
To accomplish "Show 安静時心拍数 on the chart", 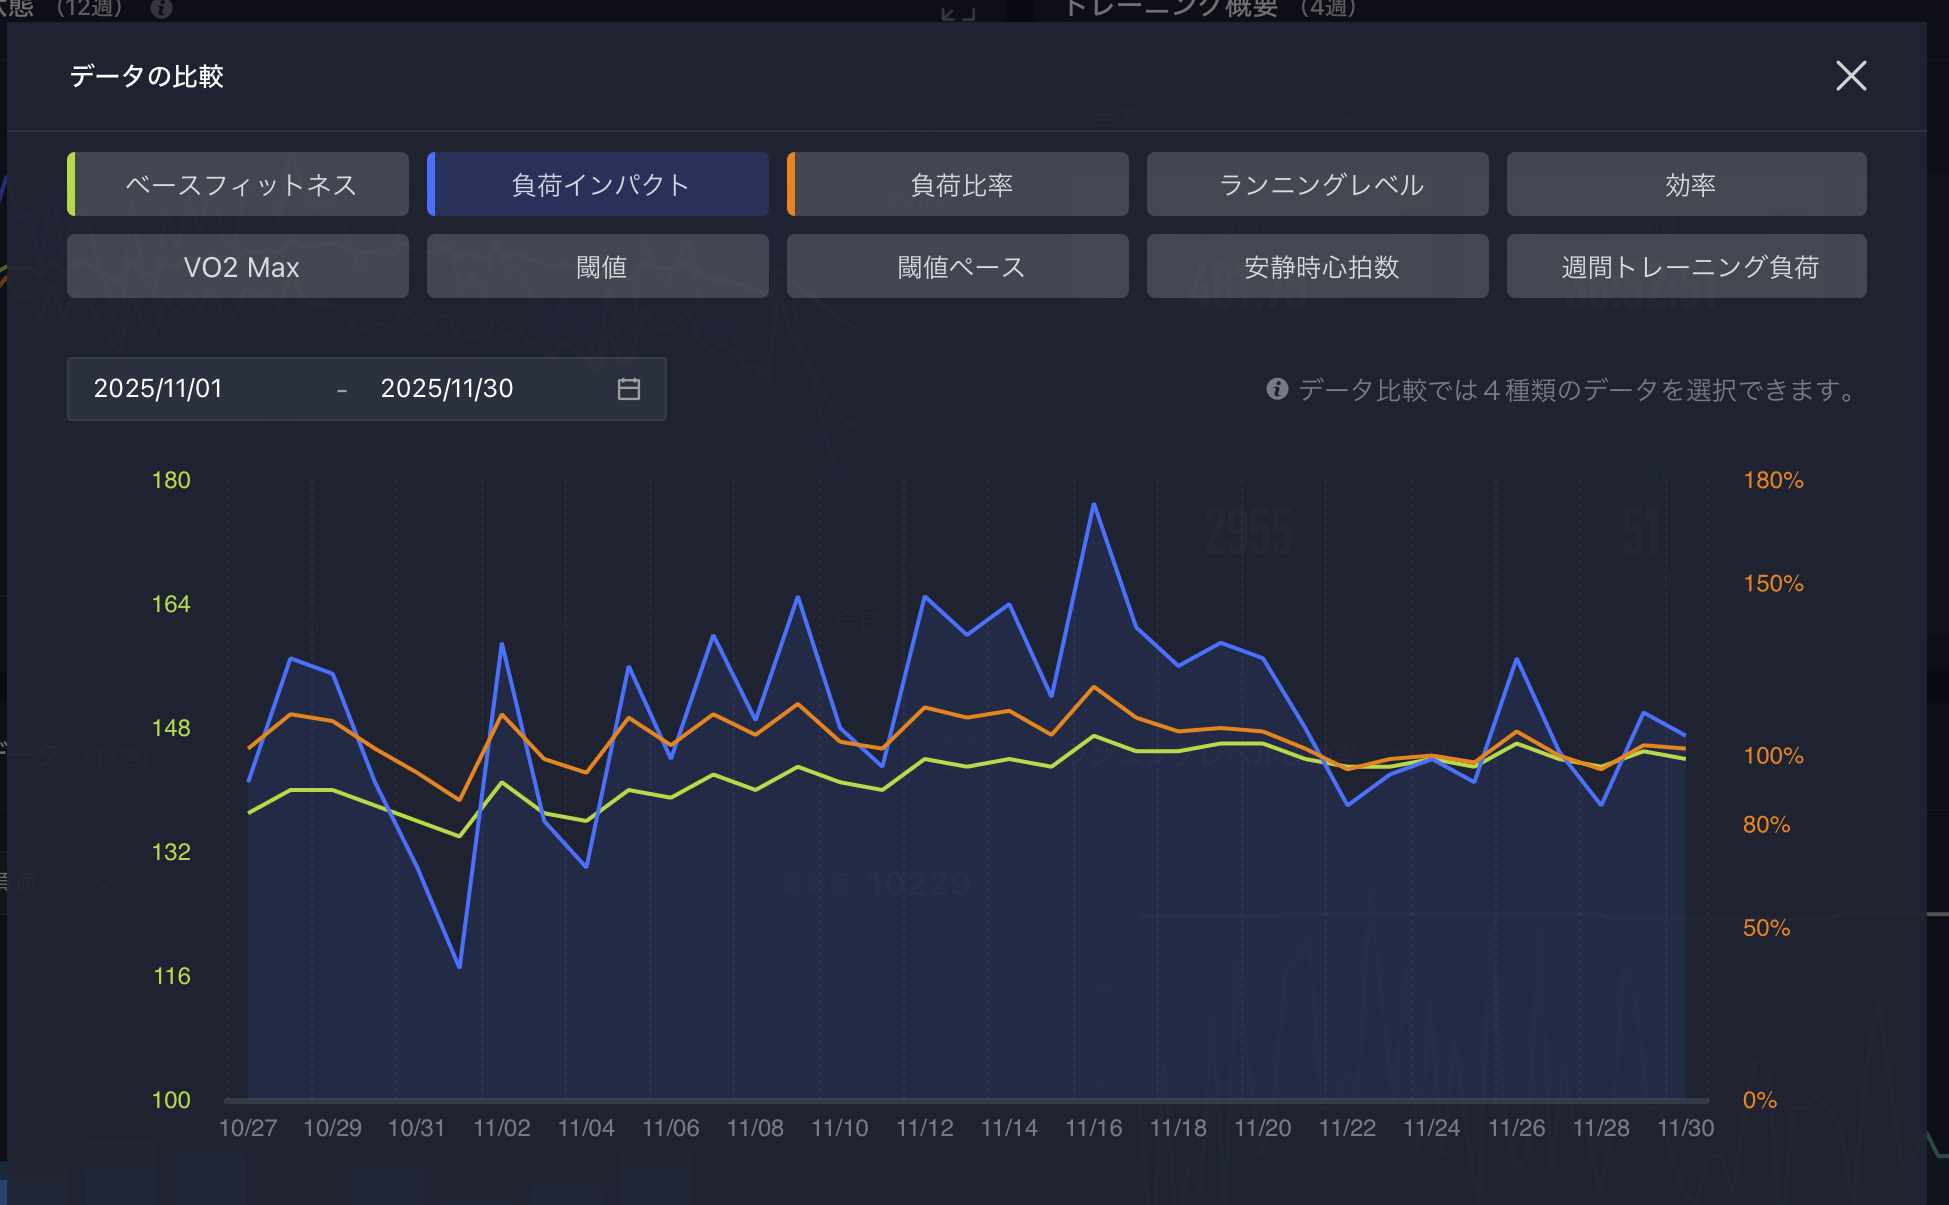I will 1318,267.
